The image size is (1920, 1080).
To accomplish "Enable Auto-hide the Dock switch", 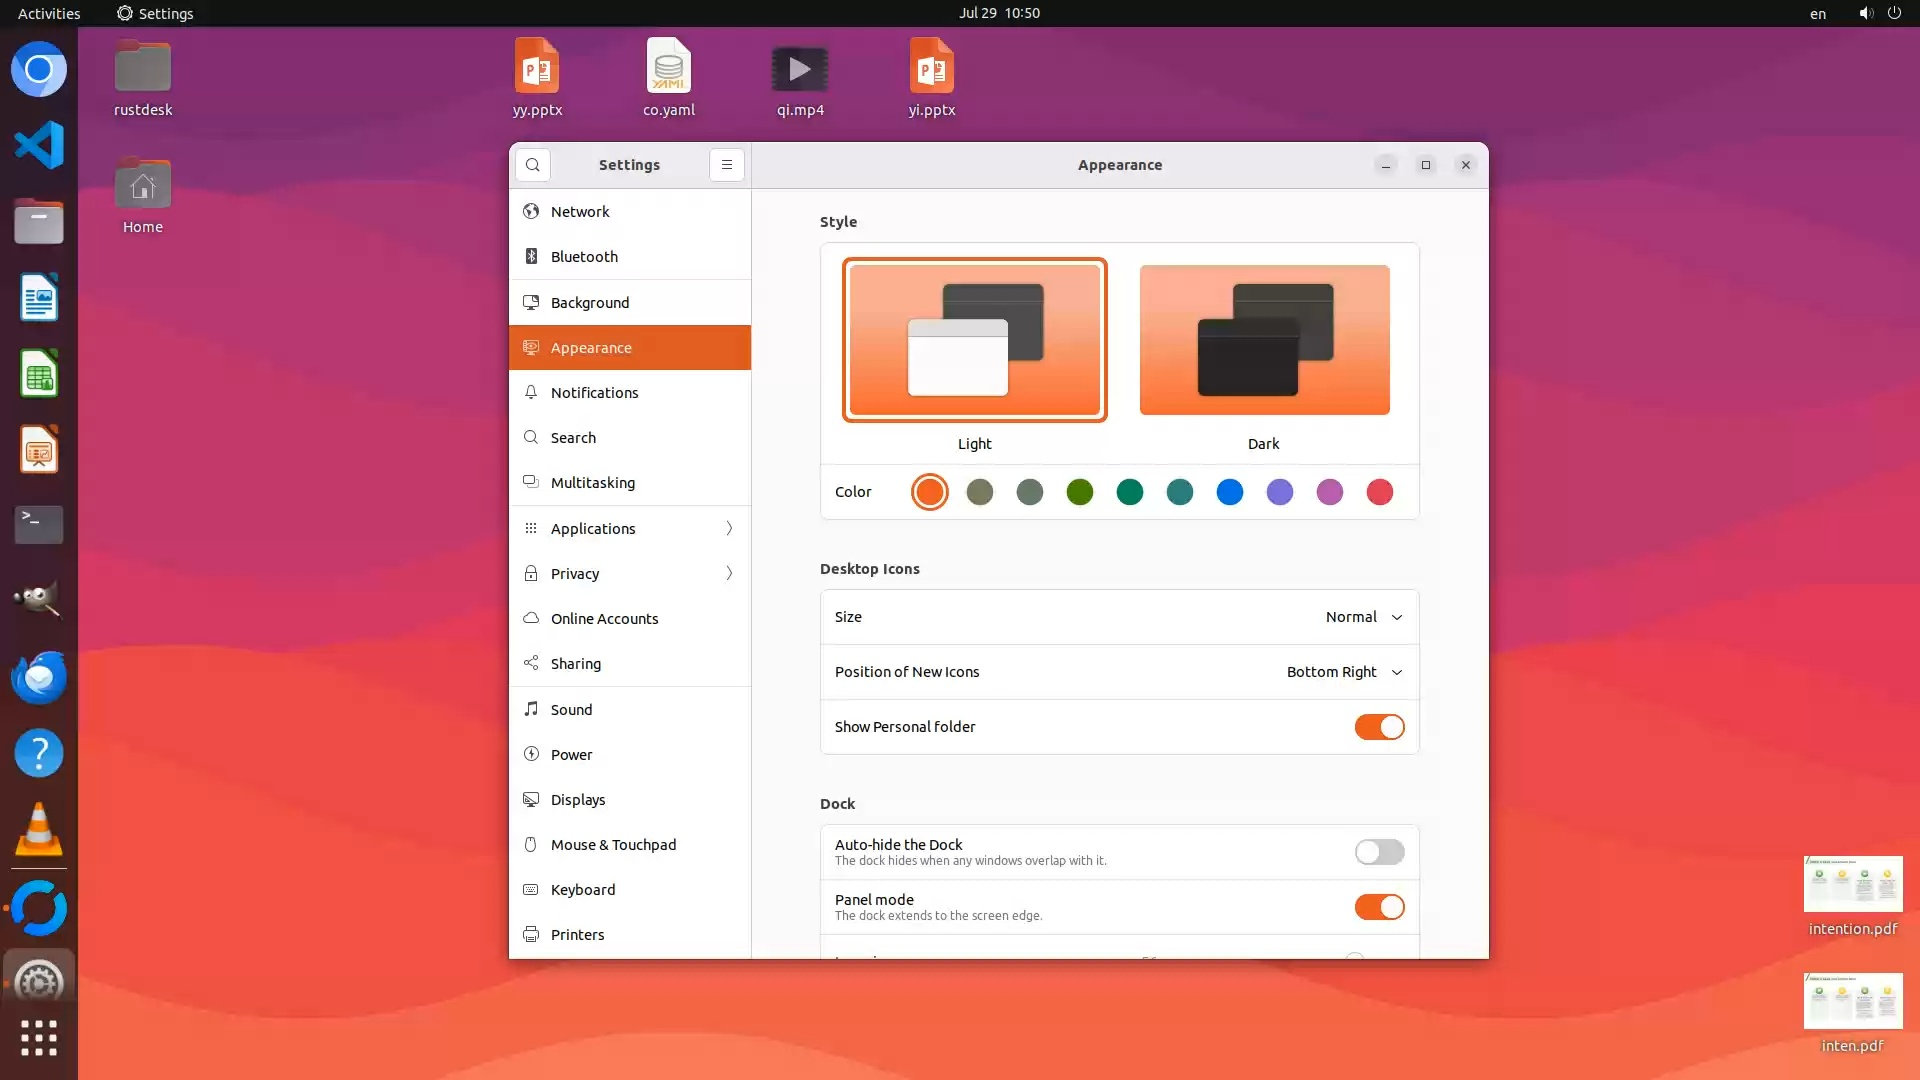I will tap(1379, 852).
